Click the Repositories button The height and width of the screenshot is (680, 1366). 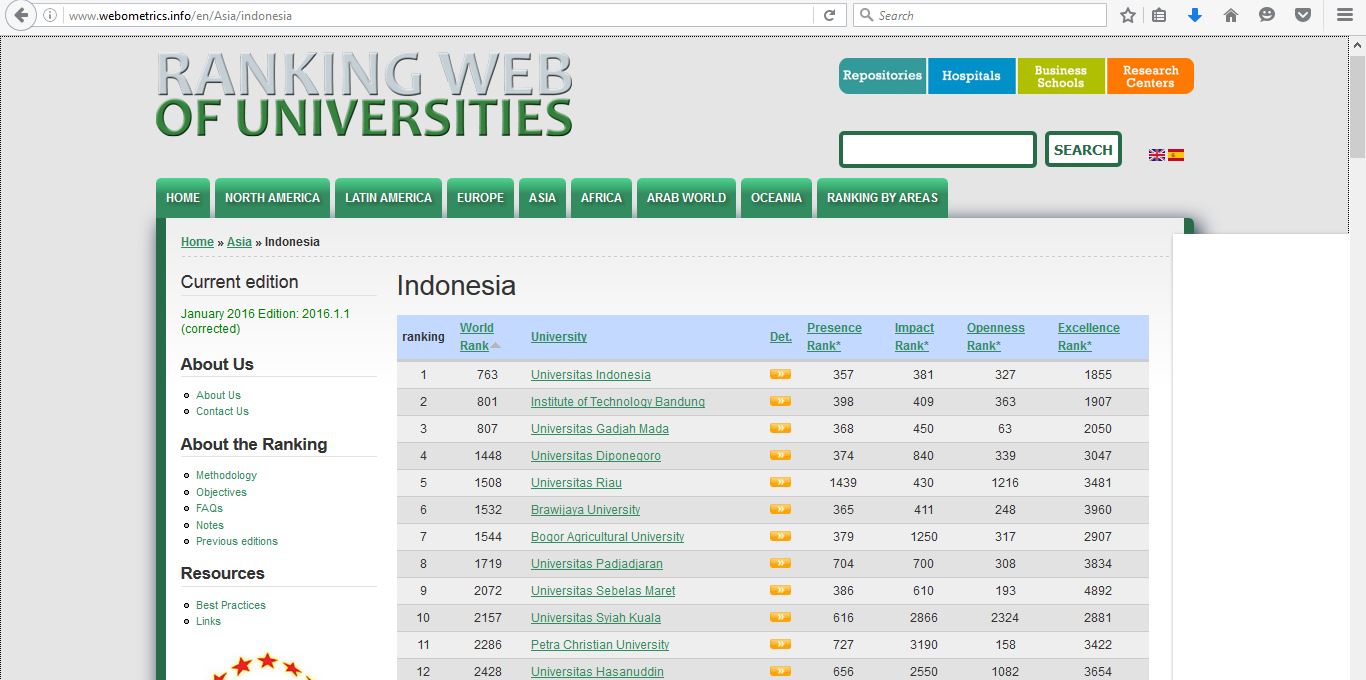coord(882,76)
